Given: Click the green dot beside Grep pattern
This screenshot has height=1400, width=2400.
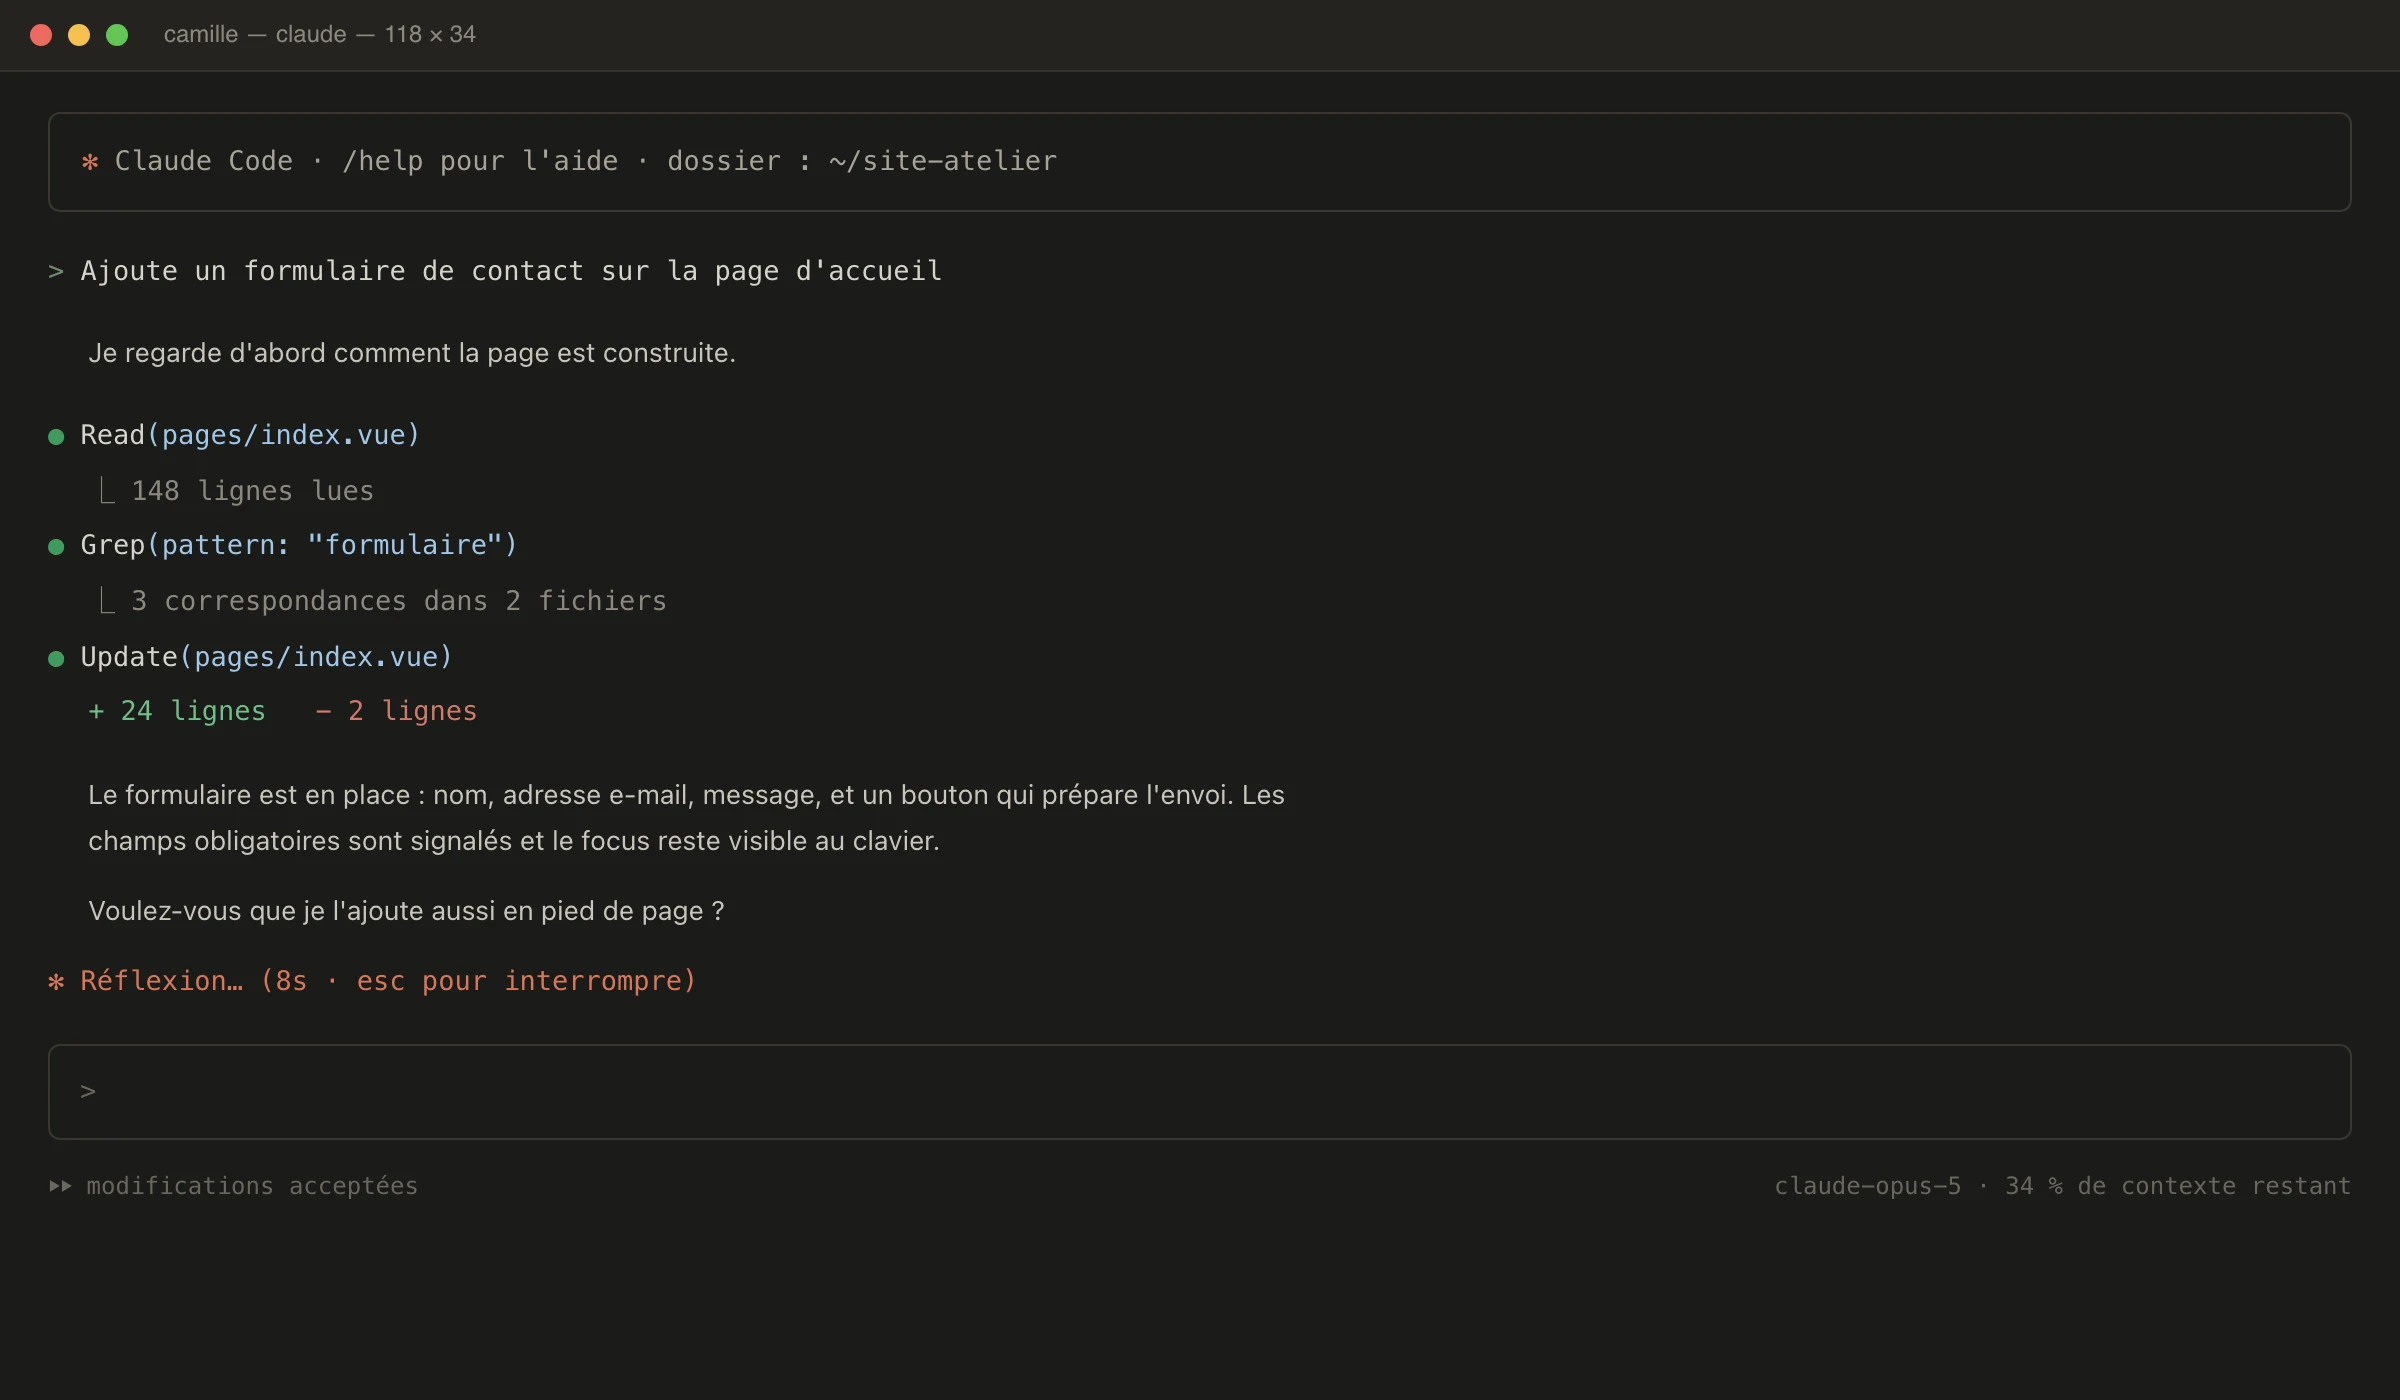Looking at the screenshot, I should [56, 546].
